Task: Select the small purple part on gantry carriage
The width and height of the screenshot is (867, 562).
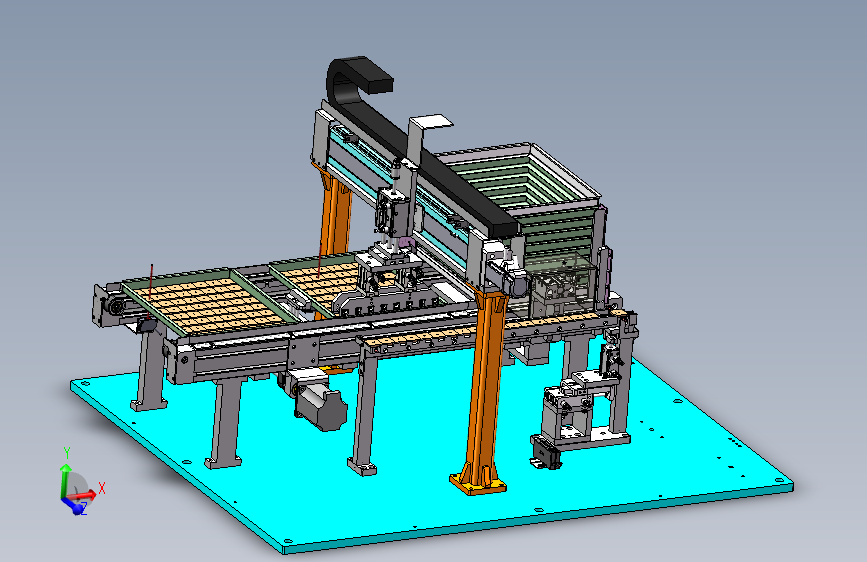Action: (406, 243)
